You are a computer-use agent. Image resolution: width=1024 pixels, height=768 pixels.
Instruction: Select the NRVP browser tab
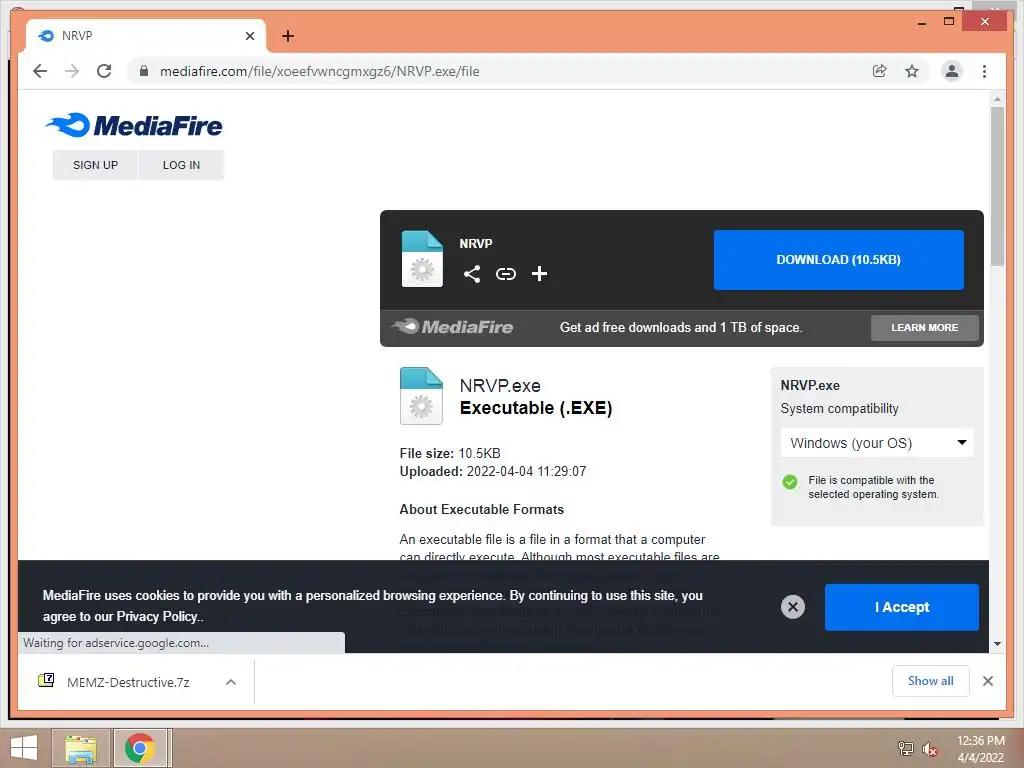146,36
